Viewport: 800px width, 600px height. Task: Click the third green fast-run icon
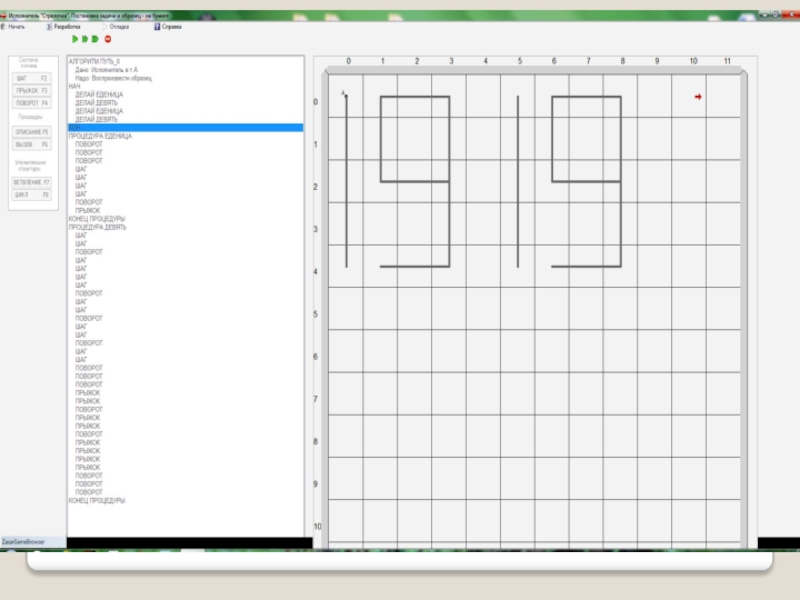click(x=95, y=39)
